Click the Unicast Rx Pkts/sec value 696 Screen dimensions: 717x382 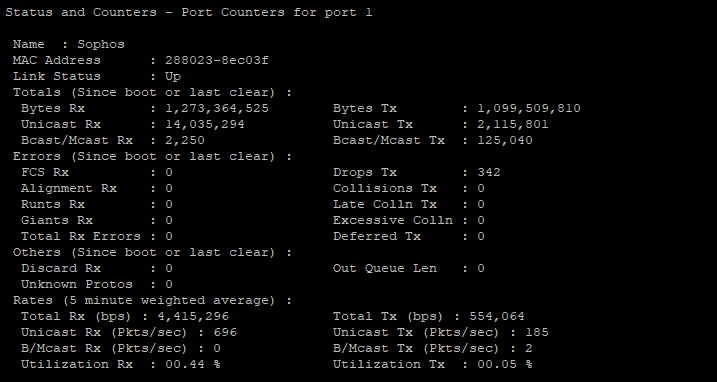[x=225, y=333]
